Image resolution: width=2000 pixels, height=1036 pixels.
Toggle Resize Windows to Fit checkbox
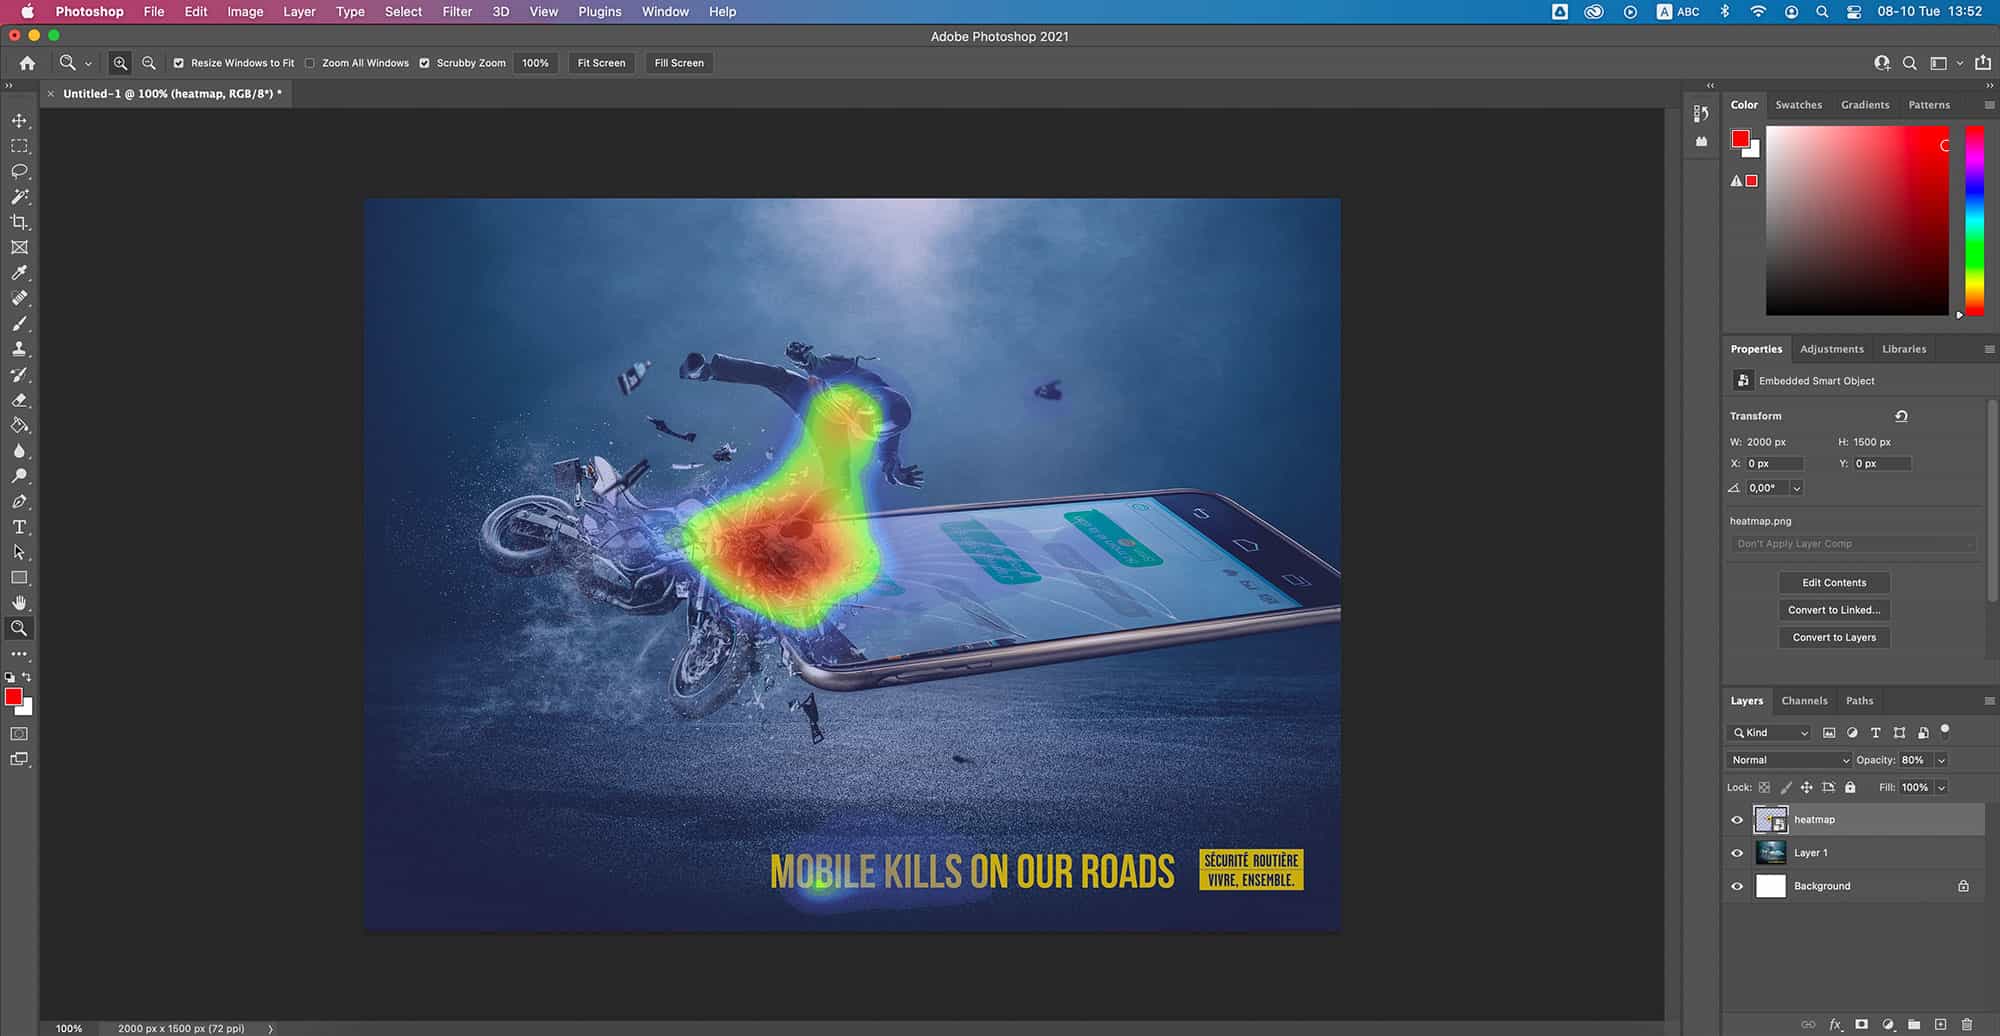pyautogui.click(x=178, y=62)
